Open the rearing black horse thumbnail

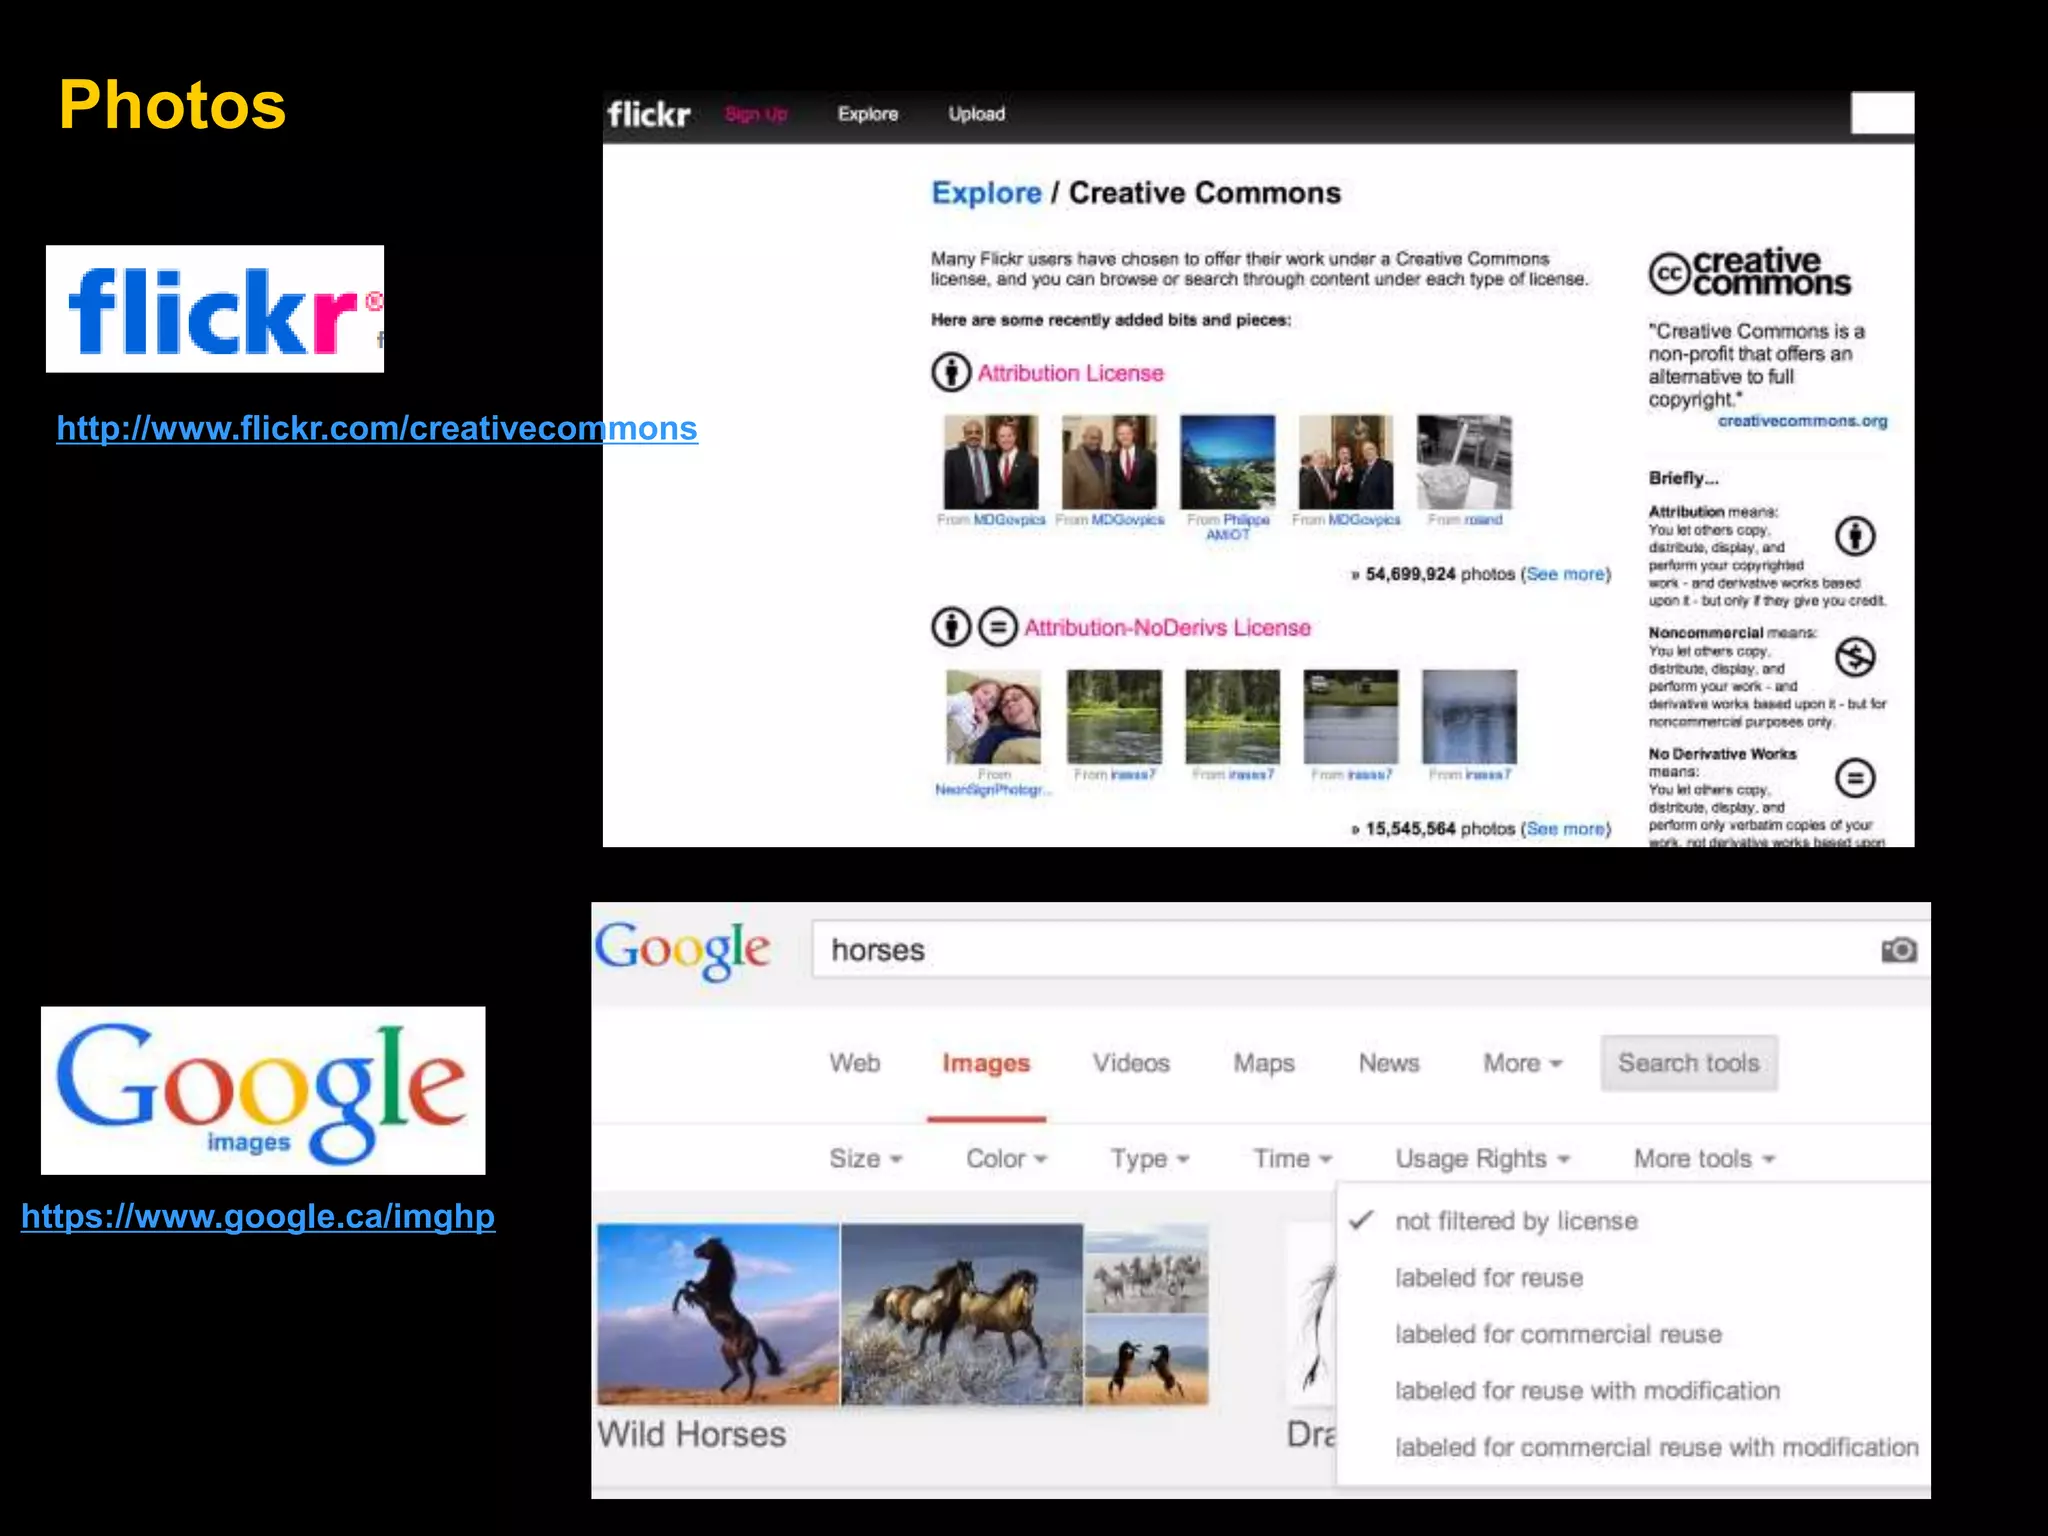point(718,1314)
